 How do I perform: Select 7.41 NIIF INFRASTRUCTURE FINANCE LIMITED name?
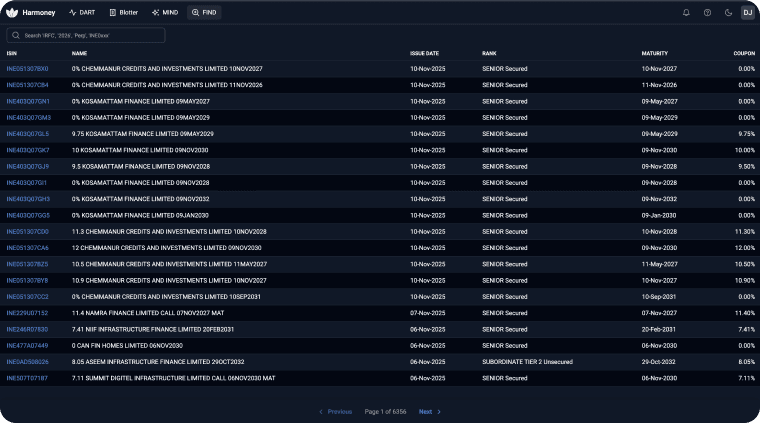153,329
